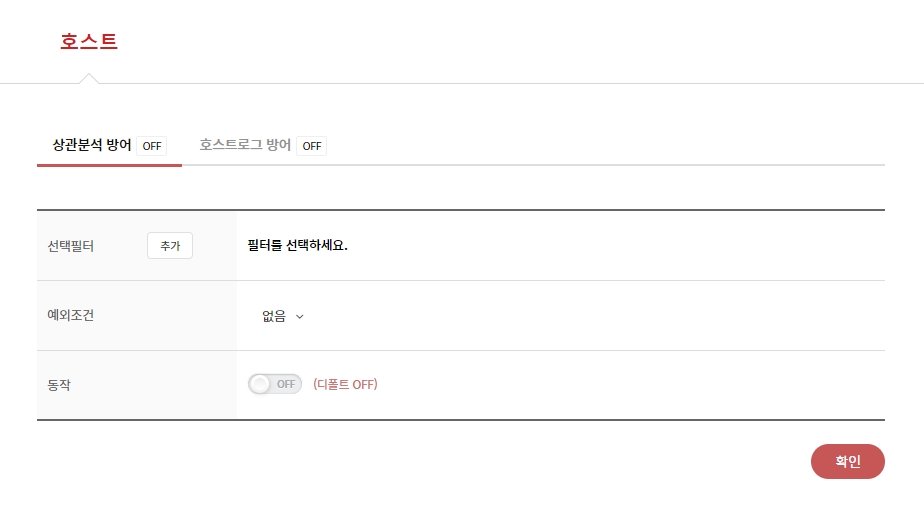Click the chevron arrow next to 없음
Screen dimensions: 924x511
300,317
